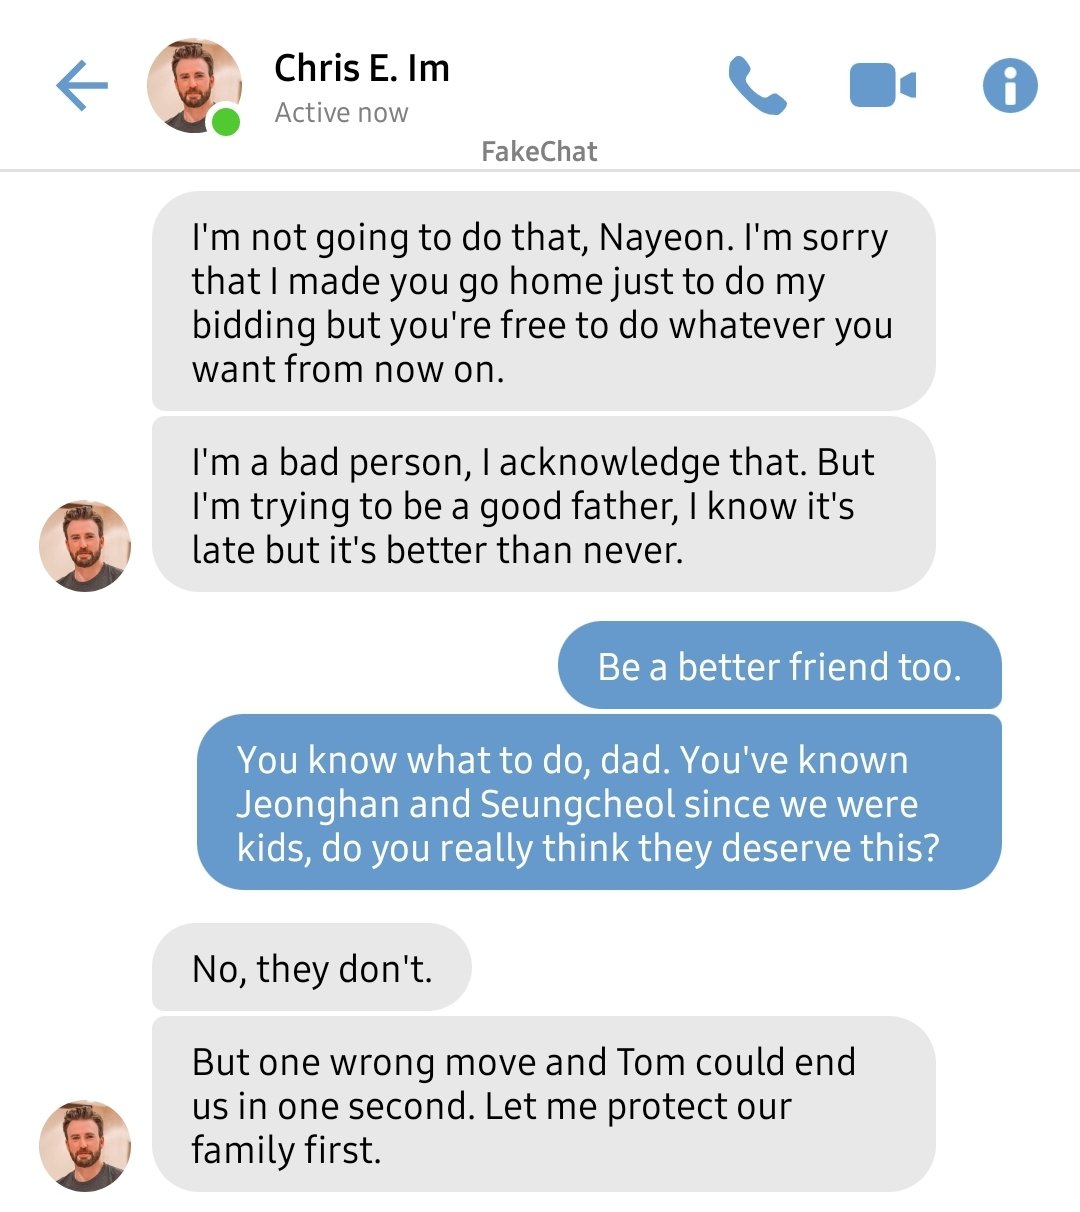Tap the back arrow icon
This screenshot has height=1212, width=1080.
tap(82, 86)
